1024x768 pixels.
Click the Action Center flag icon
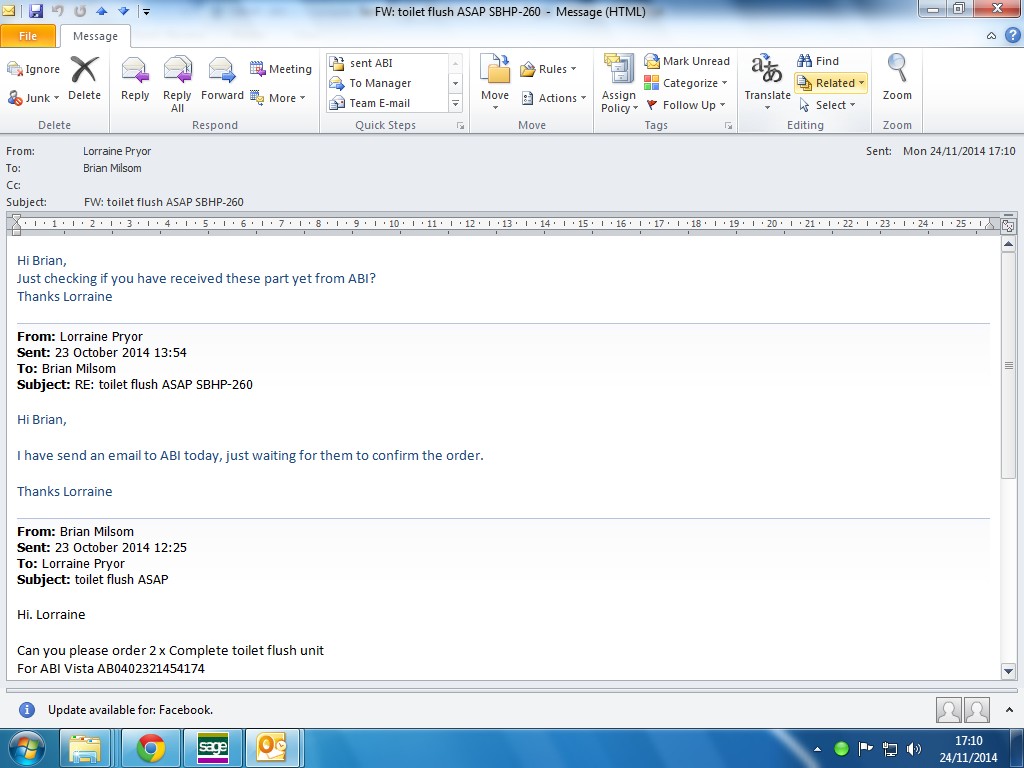865,748
